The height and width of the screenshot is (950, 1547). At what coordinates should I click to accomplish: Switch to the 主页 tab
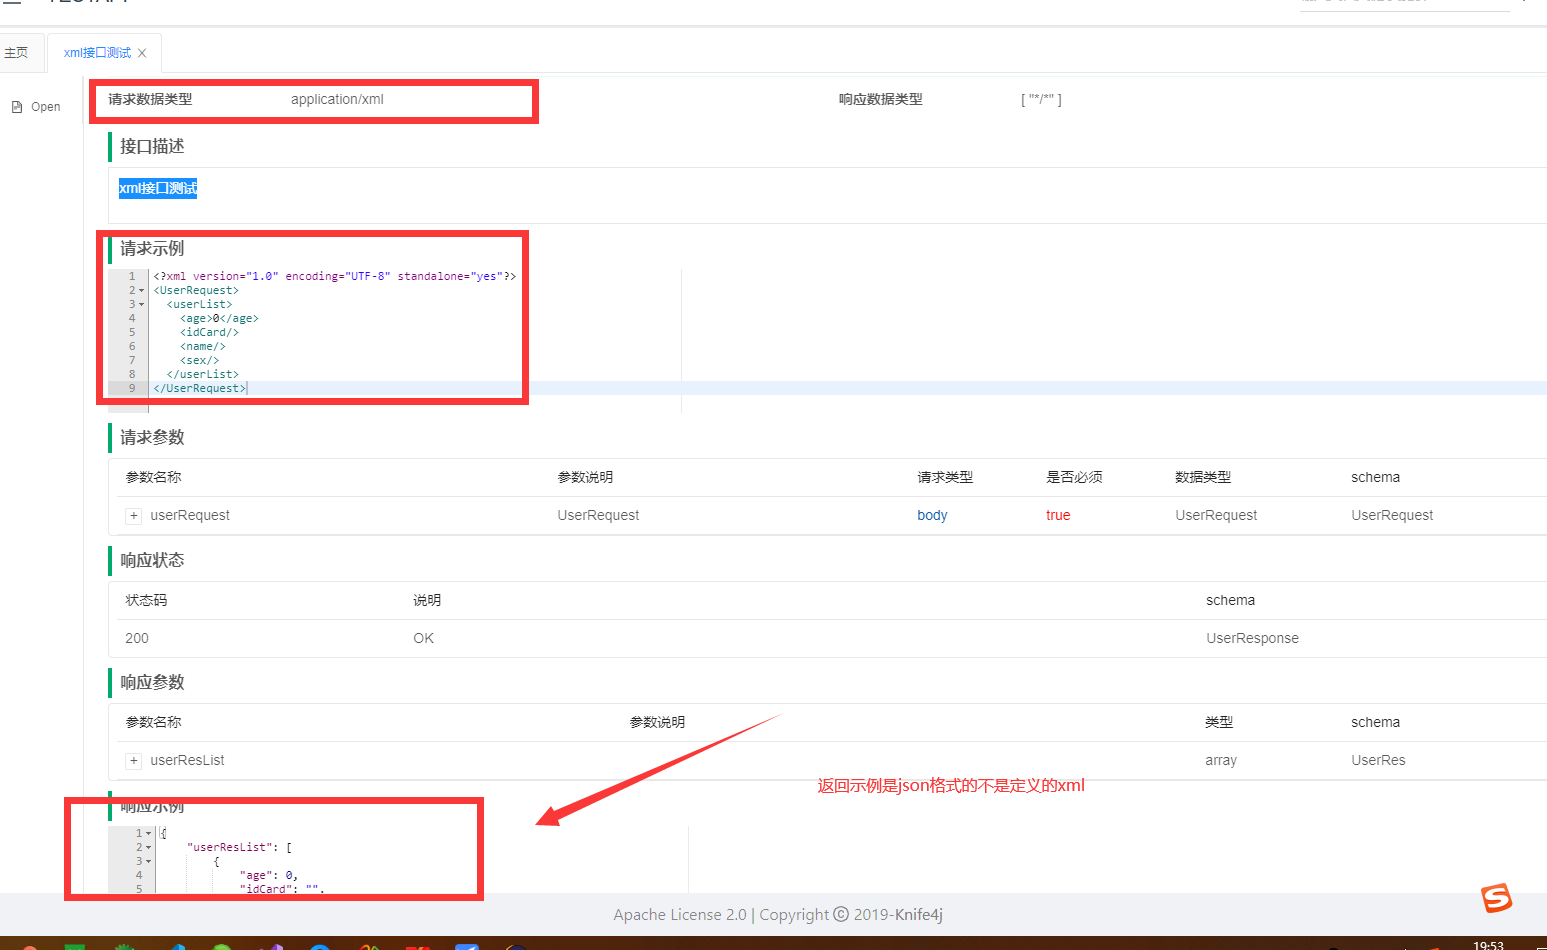pos(16,52)
